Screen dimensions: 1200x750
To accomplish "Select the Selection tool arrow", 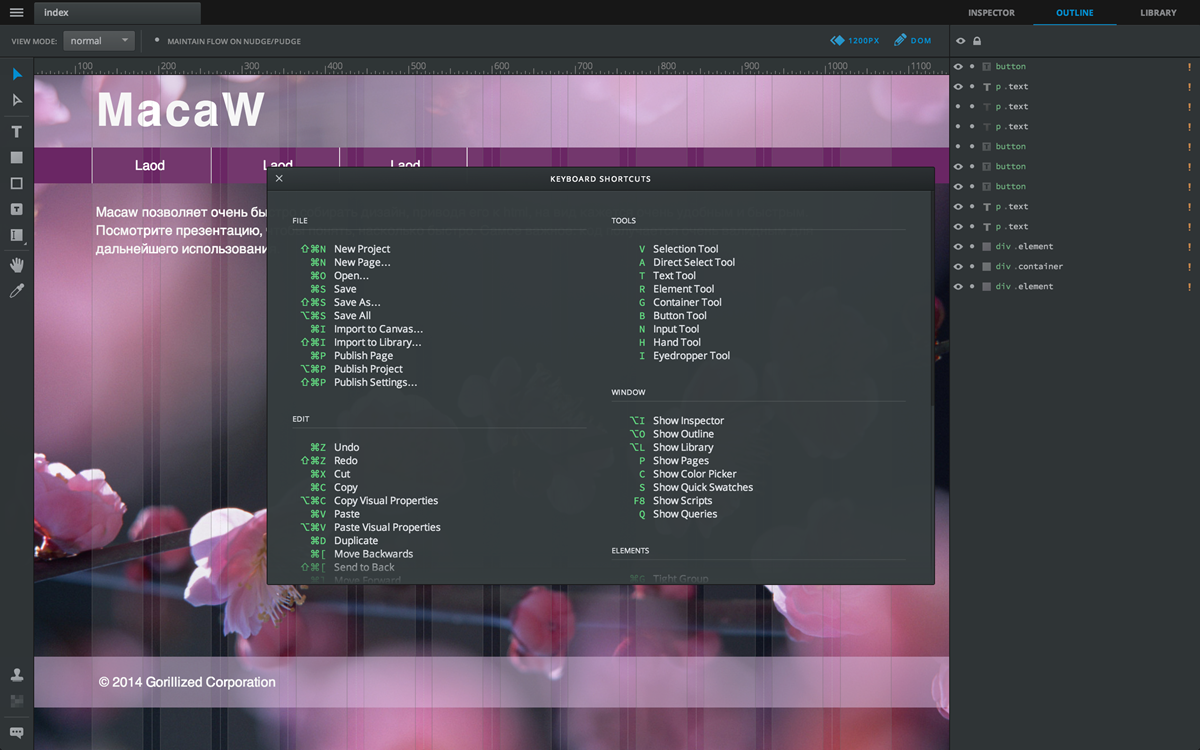I will click(17, 74).
